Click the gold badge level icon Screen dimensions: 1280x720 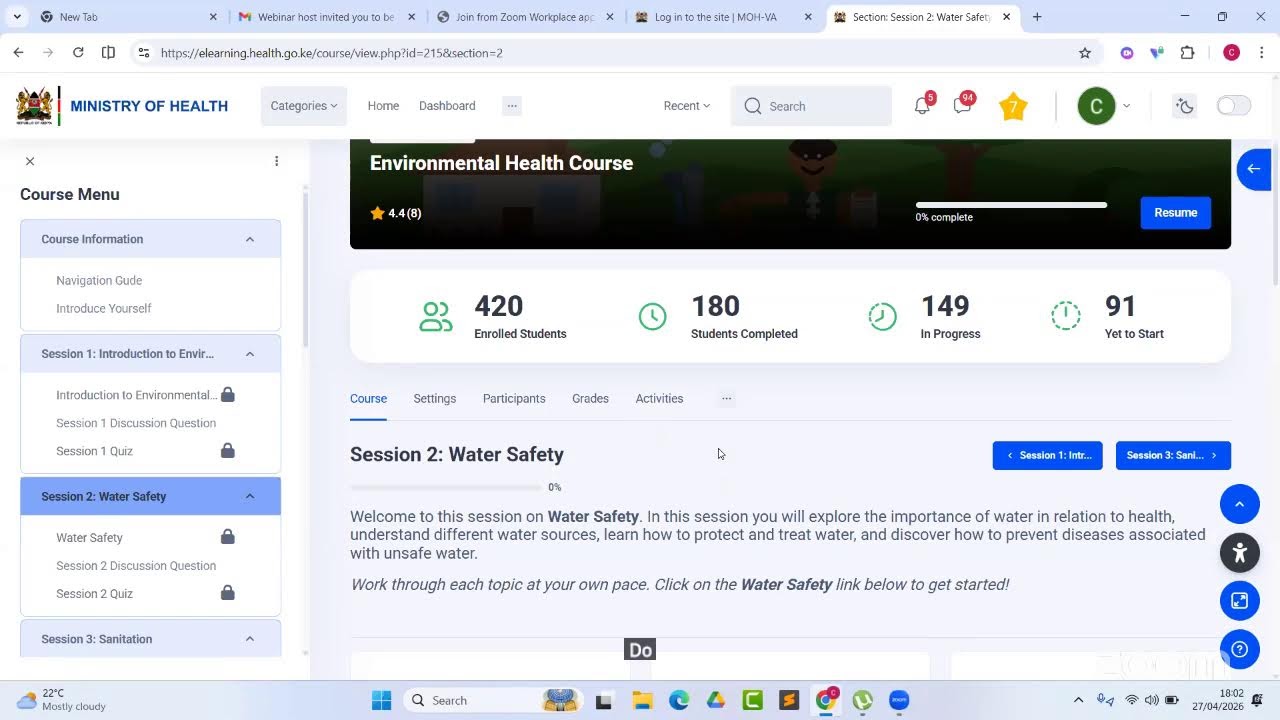click(x=1013, y=106)
